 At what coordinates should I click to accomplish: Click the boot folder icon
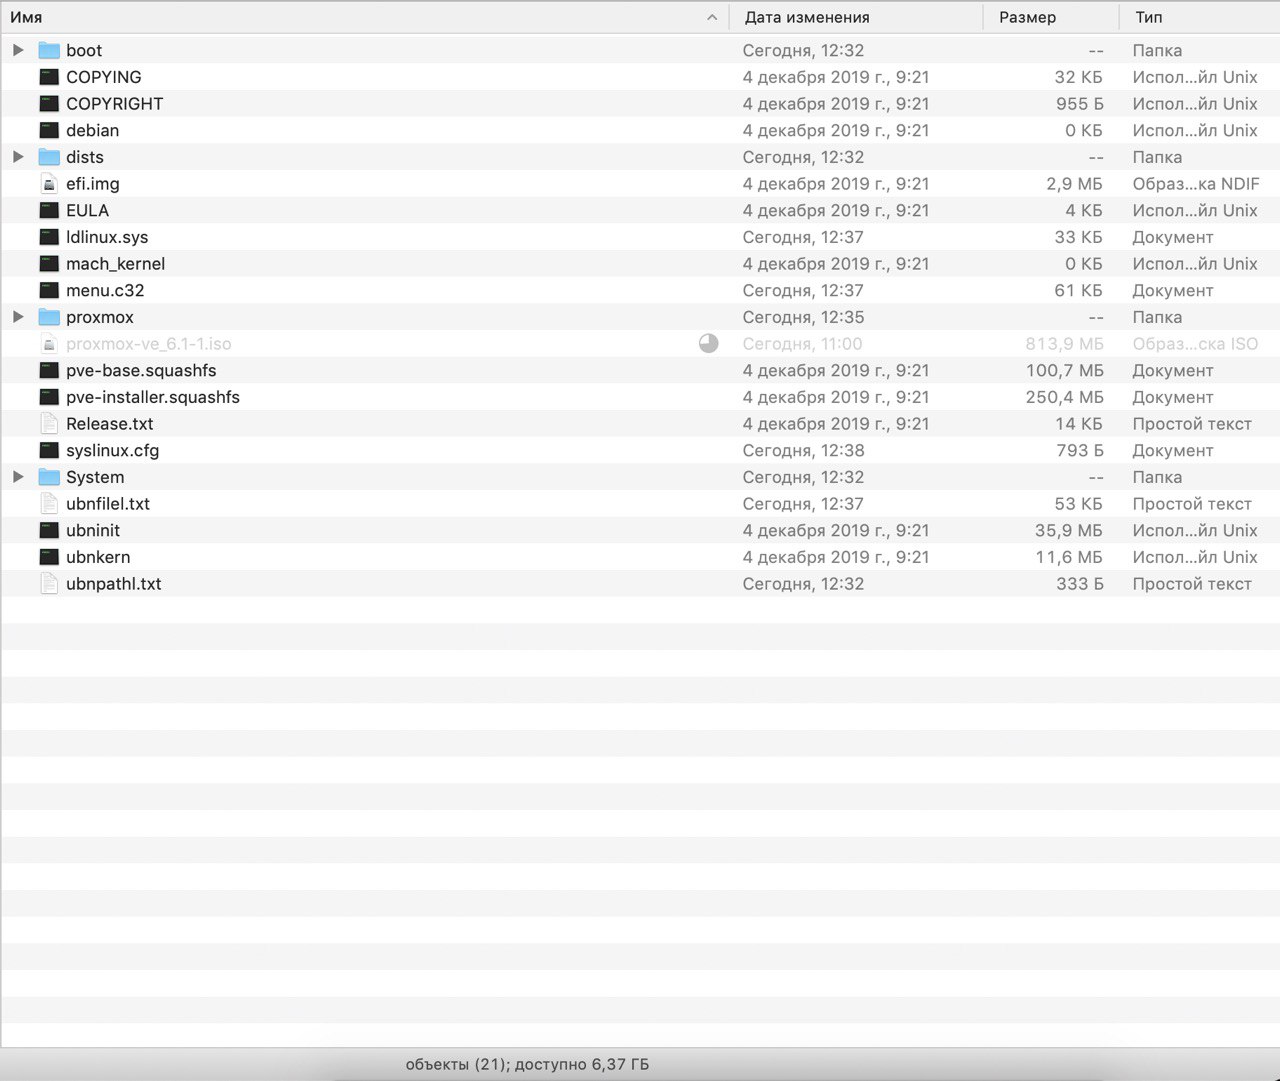coord(49,50)
